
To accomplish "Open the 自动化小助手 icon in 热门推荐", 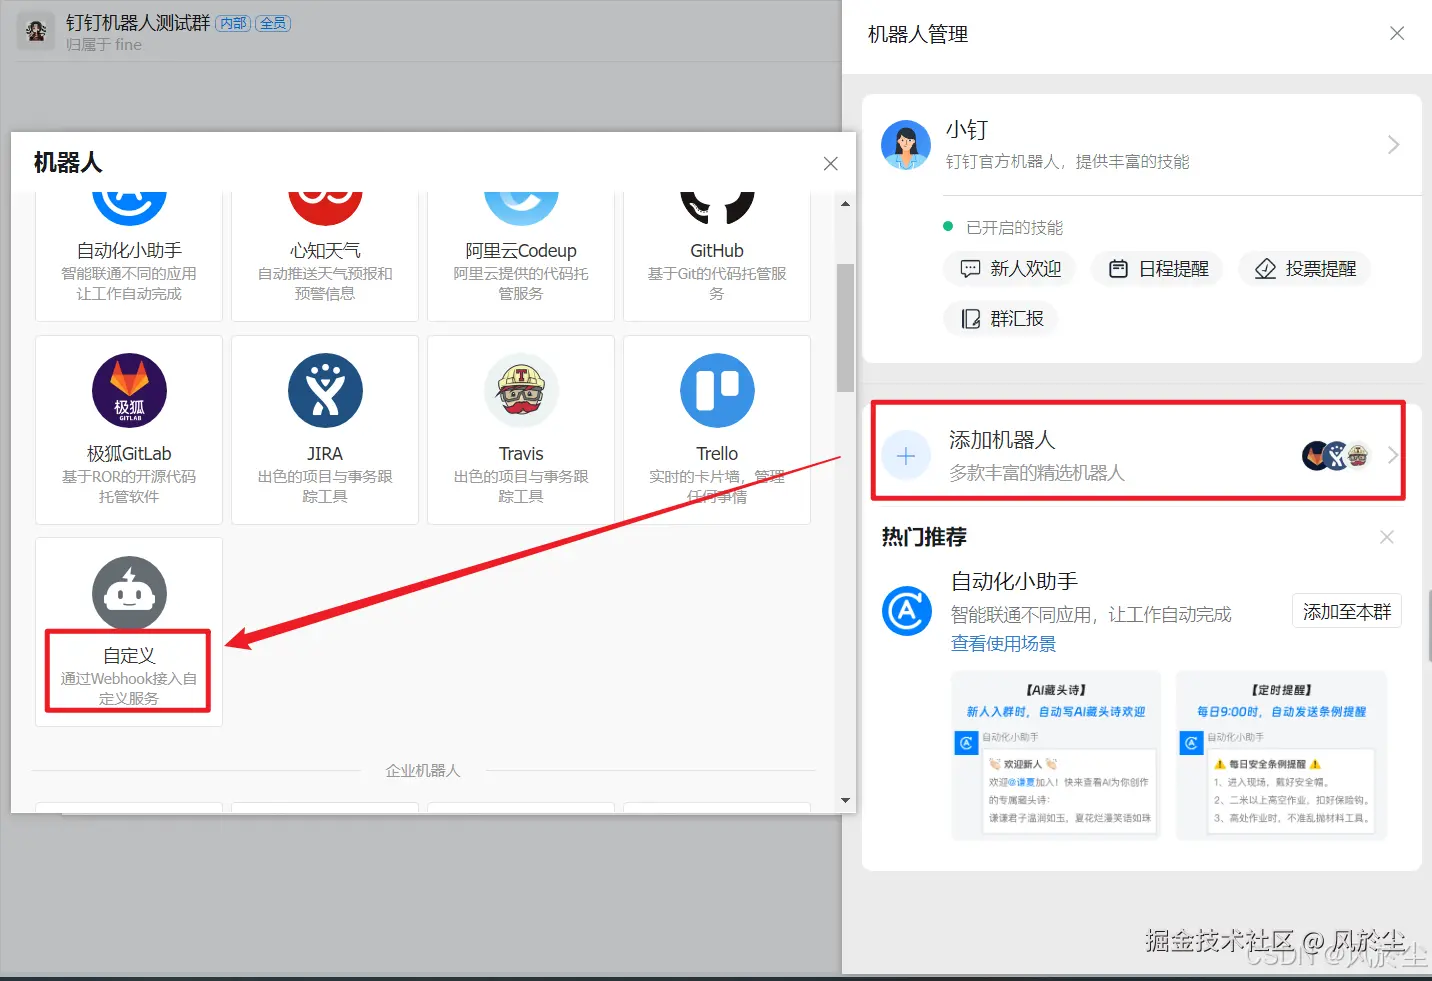I will [906, 611].
